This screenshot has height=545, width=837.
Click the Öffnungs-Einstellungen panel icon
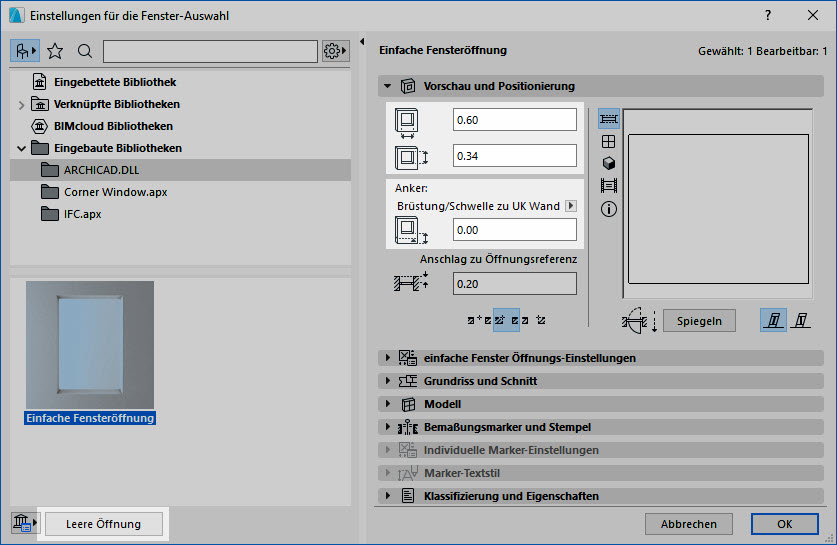coord(408,358)
